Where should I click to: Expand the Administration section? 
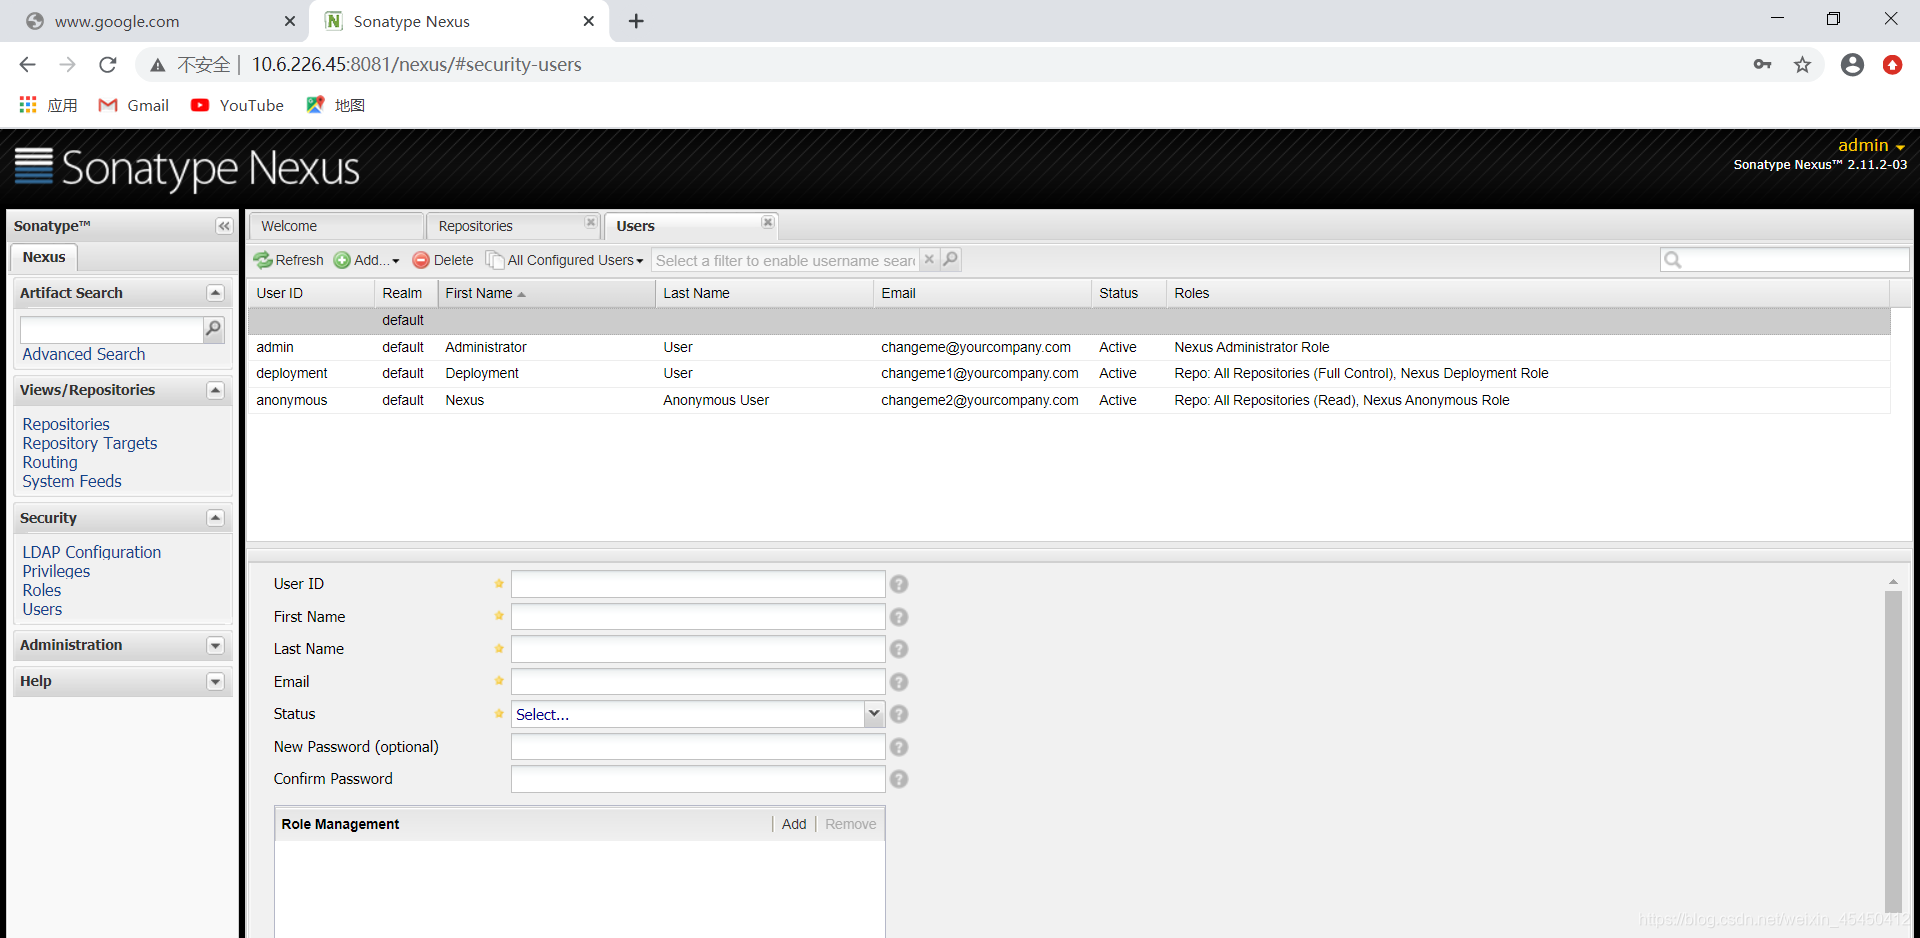point(215,646)
